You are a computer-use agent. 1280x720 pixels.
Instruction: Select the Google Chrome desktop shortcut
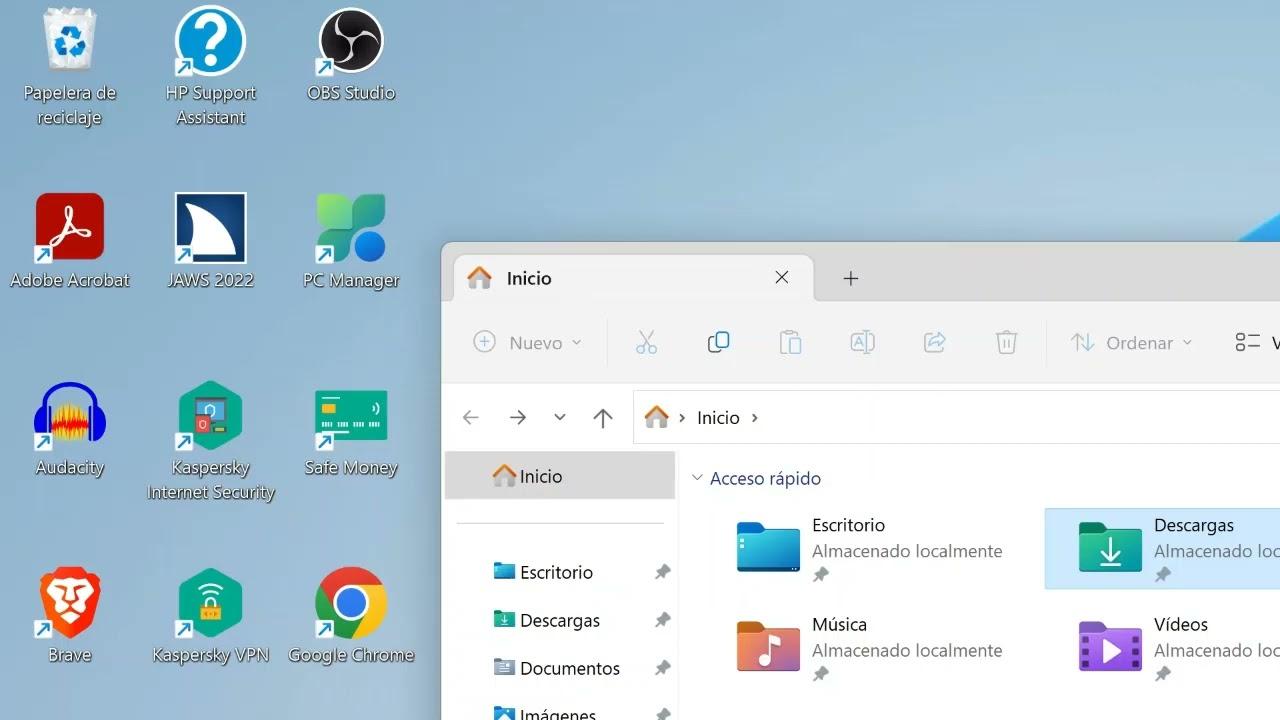point(351,616)
